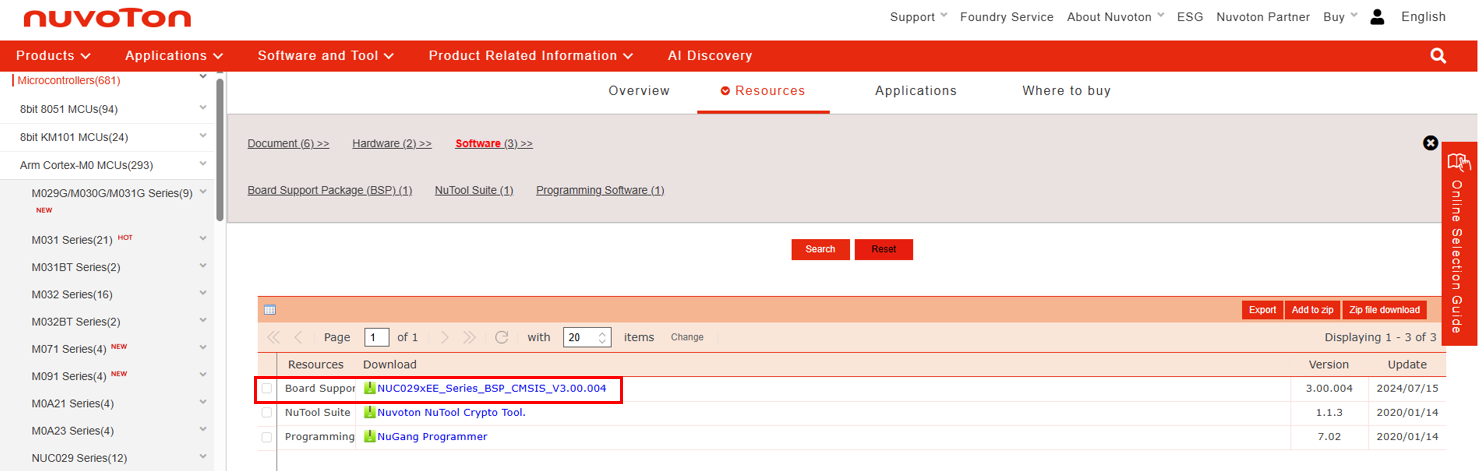
Task: Expand the Applications menu
Action: (x=174, y=56)
